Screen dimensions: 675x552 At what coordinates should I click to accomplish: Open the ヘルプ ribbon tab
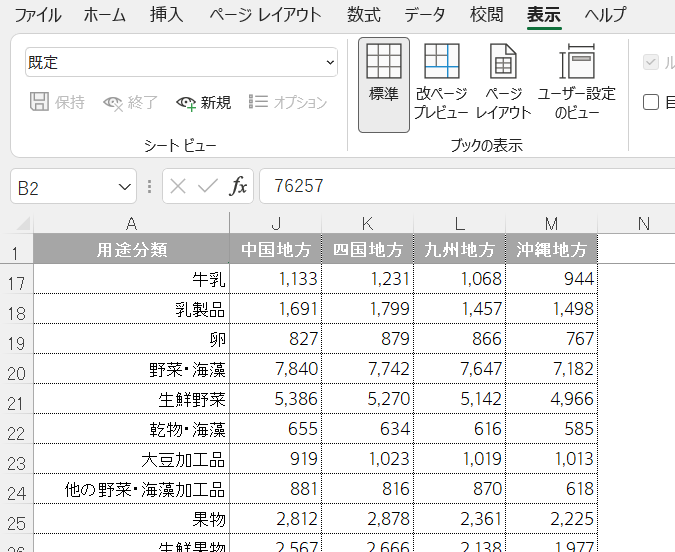(605, 15)
